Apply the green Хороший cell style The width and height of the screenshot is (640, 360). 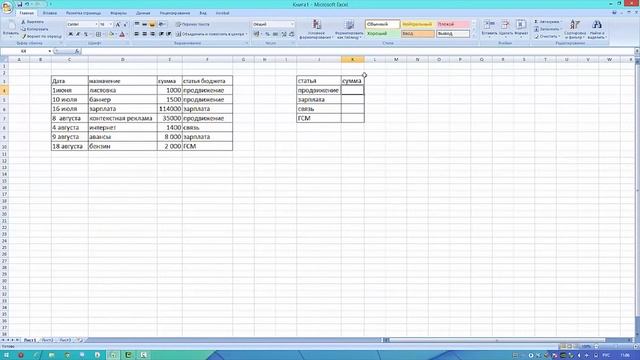[382, 34]
